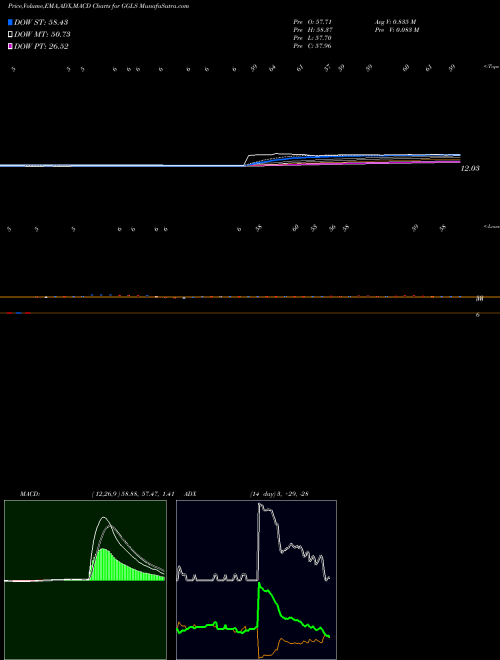This screenshot has height=660, width=500.
Task: Open the ADX indicator chart panel
Action: [x=256, y=580]
